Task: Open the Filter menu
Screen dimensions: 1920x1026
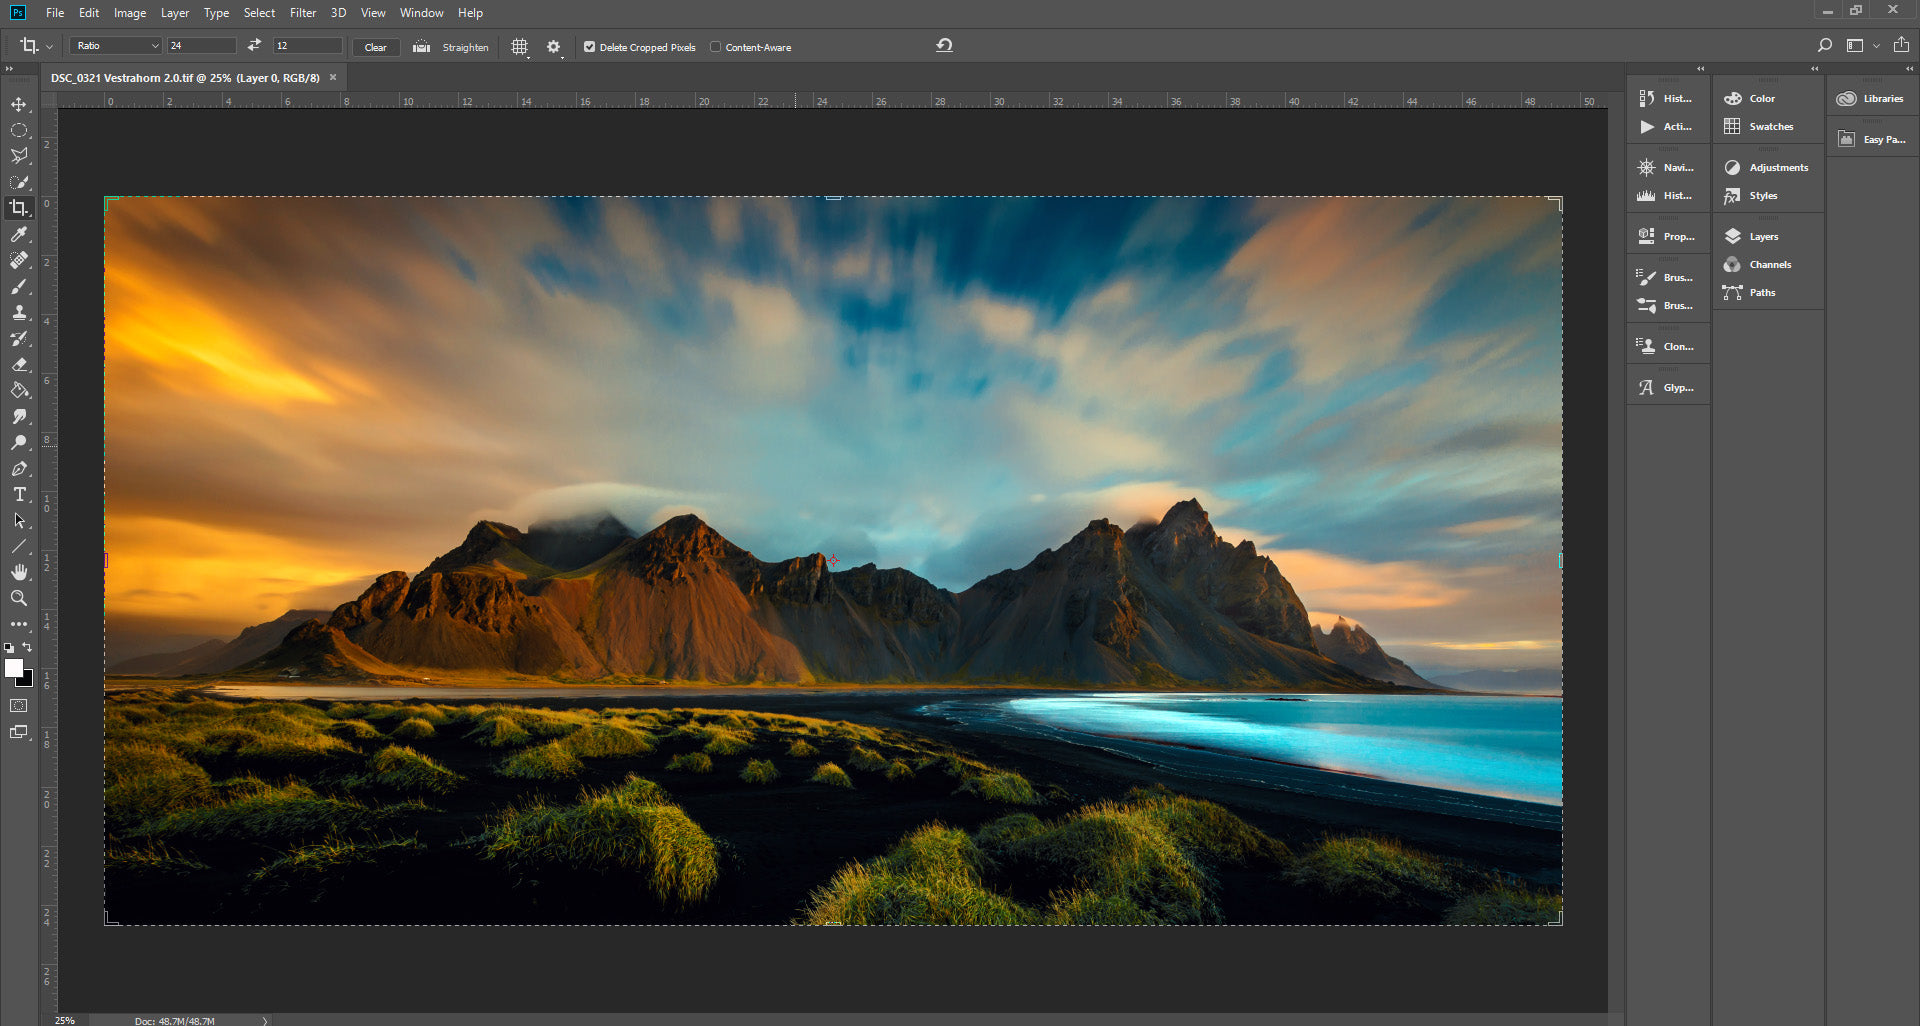Action: 303,13
